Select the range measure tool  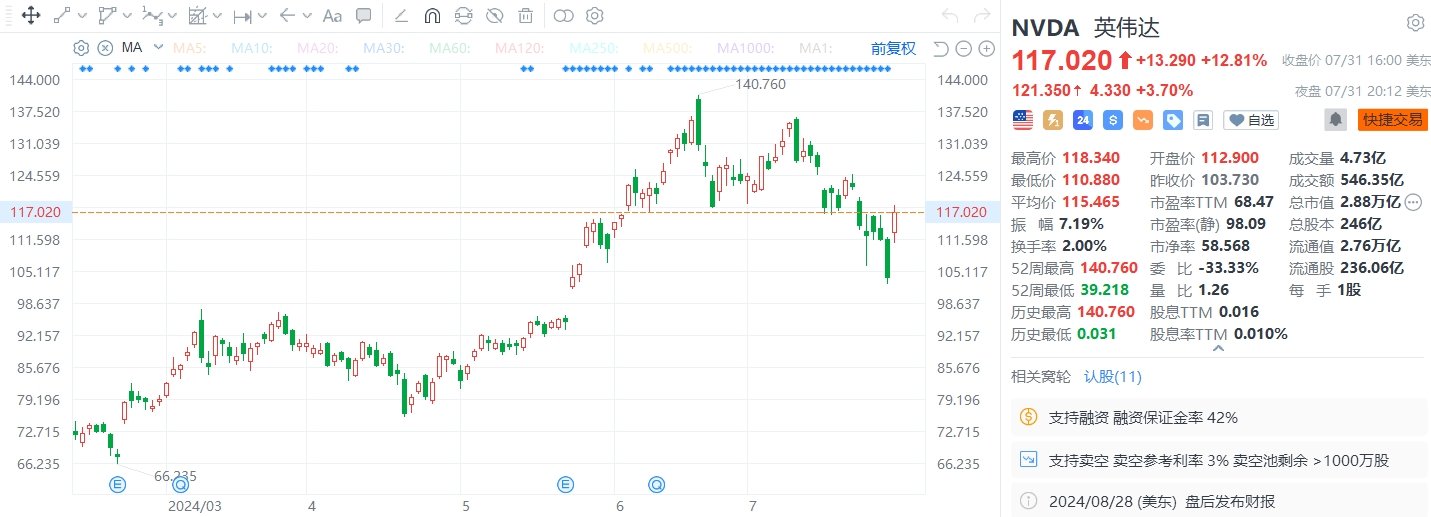pyautogui.click(x=242, y=16)
